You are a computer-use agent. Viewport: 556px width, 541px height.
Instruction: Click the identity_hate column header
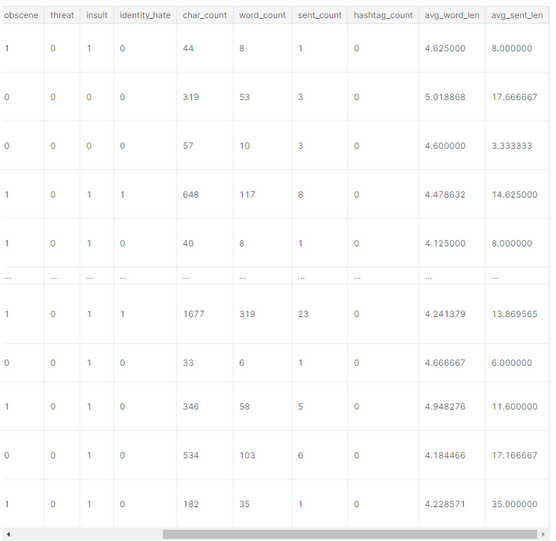[145, 15]
